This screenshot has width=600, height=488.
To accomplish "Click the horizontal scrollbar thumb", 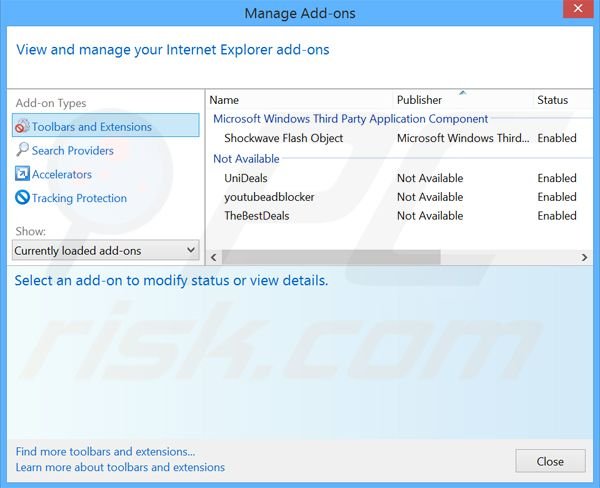I will tap(331, 258).
